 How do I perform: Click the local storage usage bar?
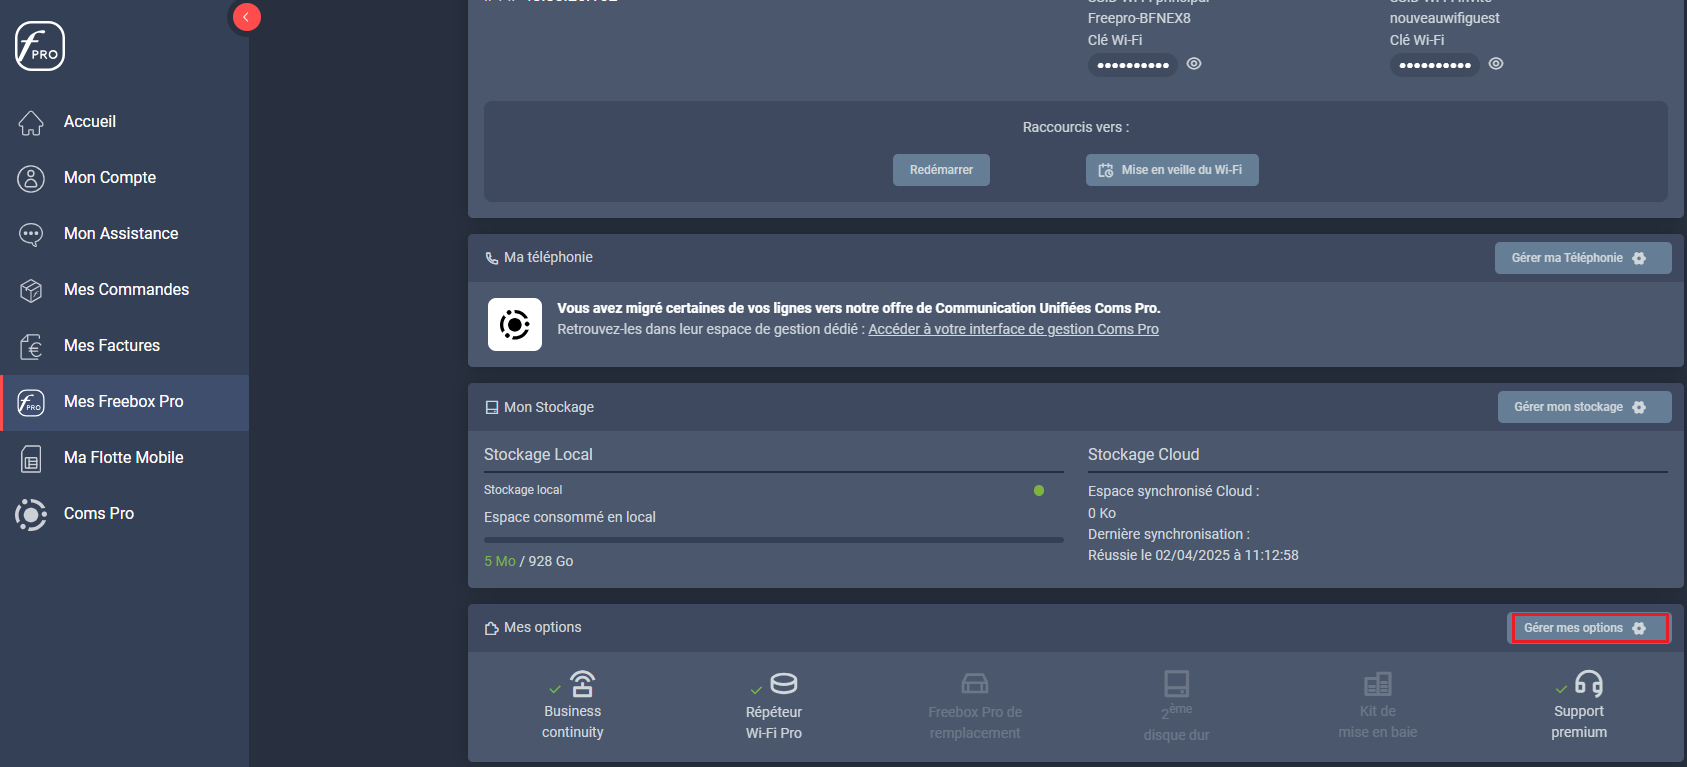coord(774,540)
